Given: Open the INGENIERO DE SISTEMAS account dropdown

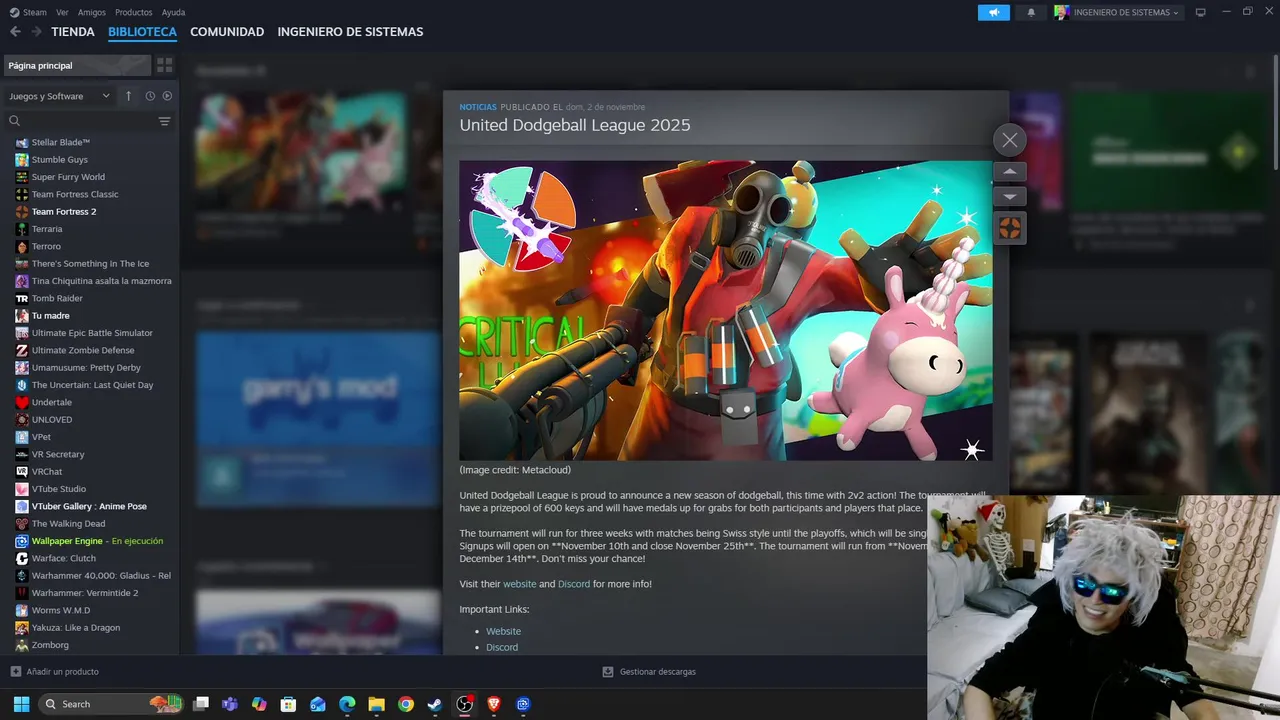Looking at the screenshot, I should (1117, 12).
